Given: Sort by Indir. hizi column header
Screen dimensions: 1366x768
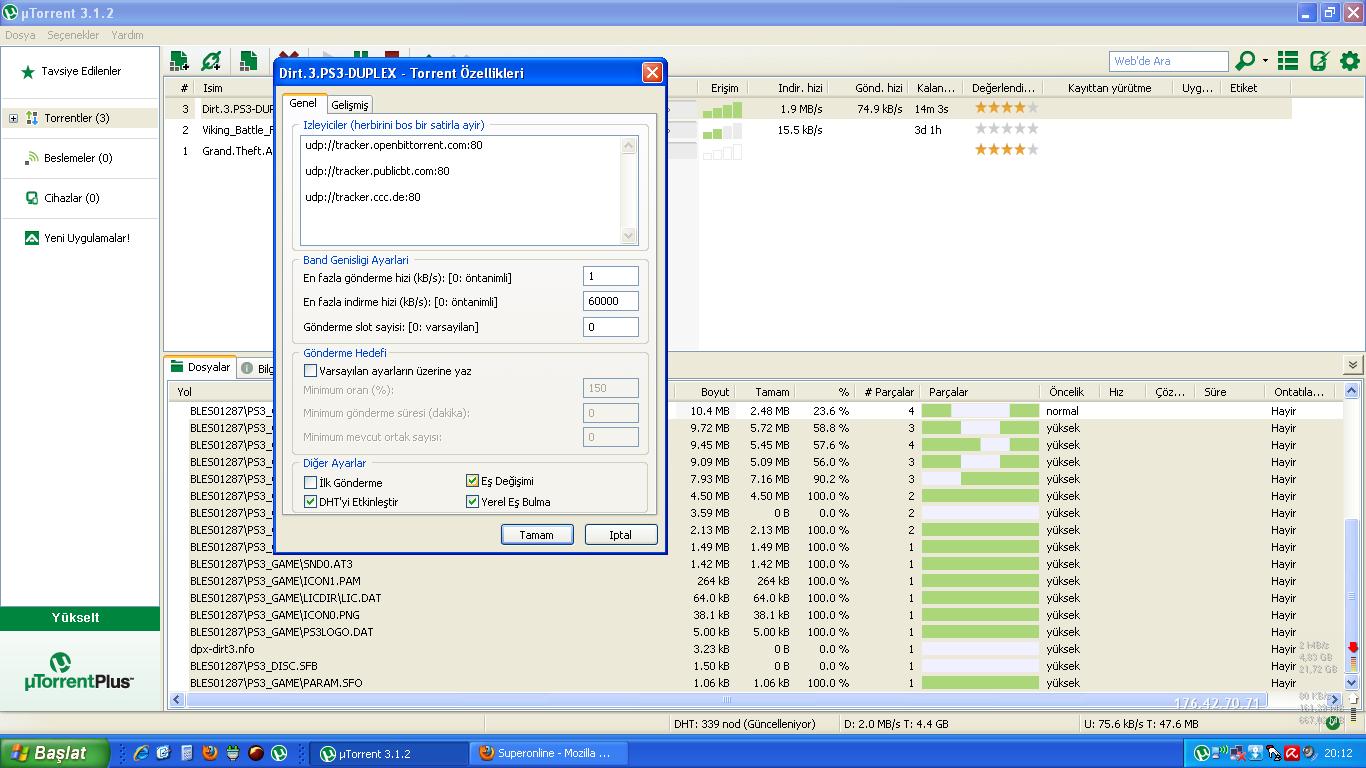Looking at the screenshot, I should point(787,88).
